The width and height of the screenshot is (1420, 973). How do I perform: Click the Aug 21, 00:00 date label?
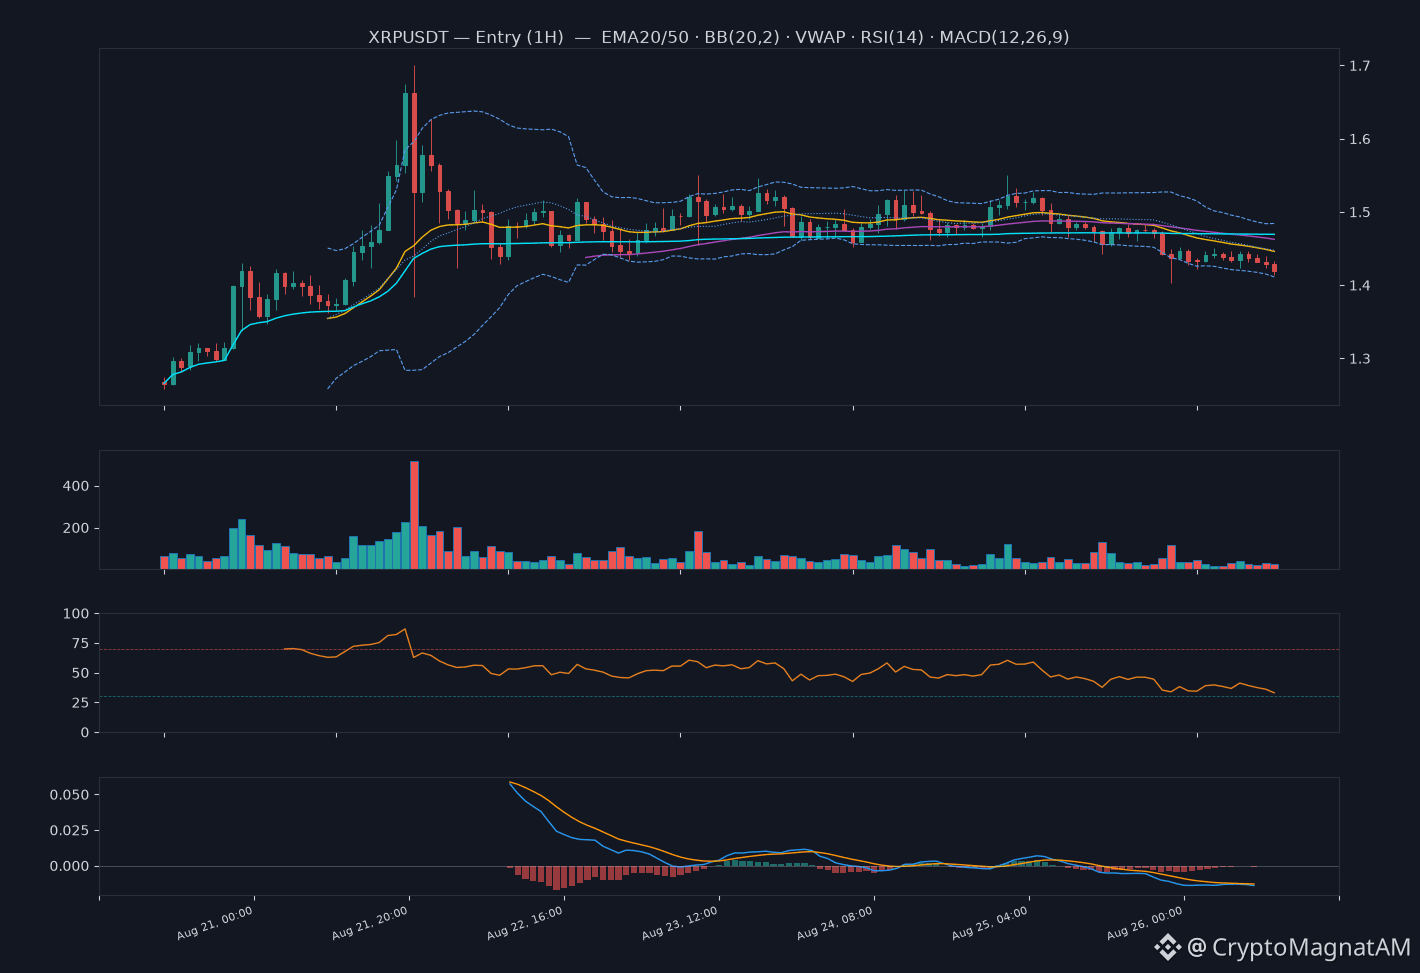[x=214, y=923]
